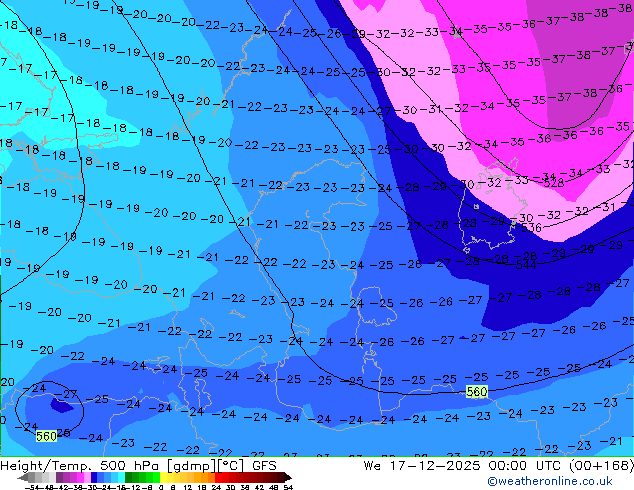Select the "500 hPa" pressure level text
The height and width of the screenshot is (490, 634).
130,466
